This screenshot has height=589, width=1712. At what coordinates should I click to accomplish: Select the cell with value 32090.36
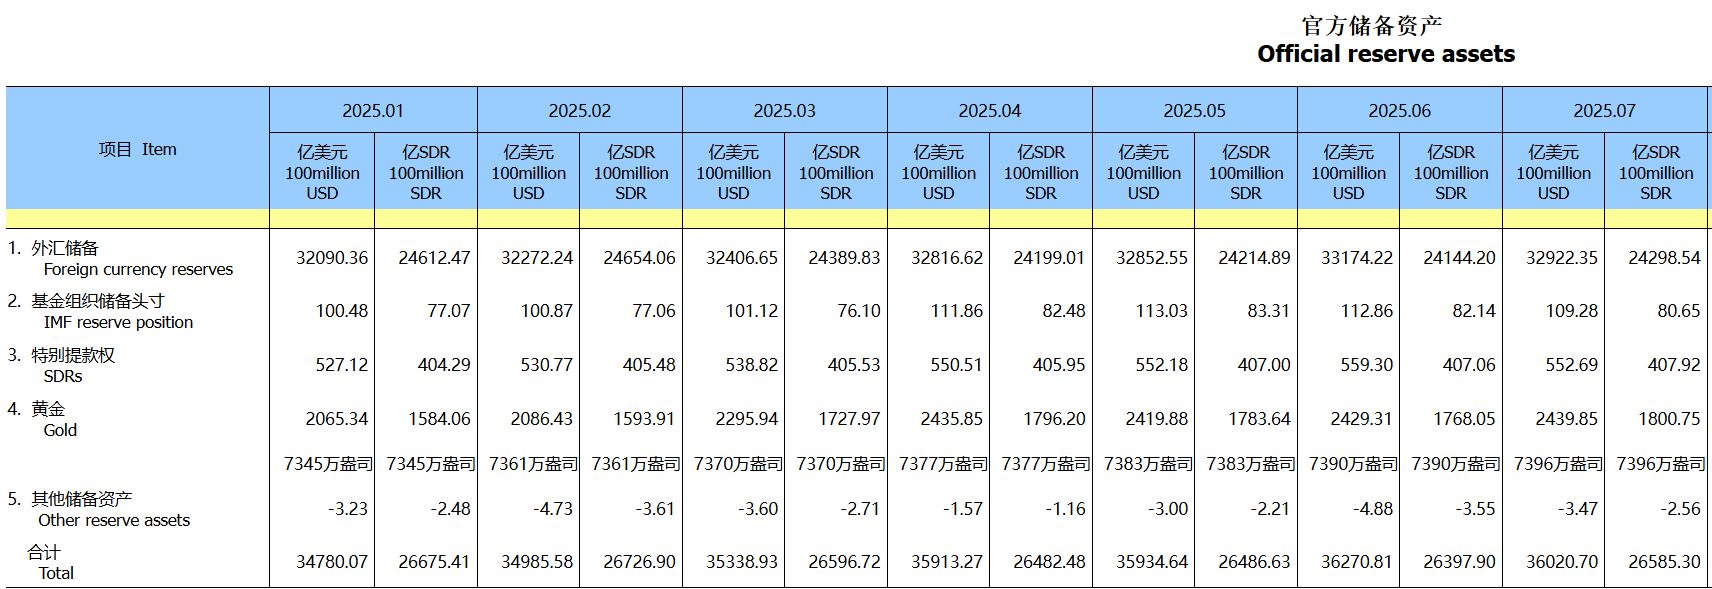(332, 258)
